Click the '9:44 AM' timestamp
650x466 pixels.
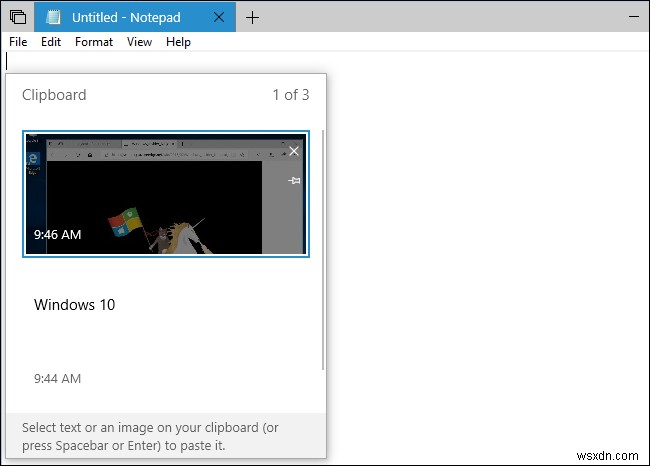(58, 379)
